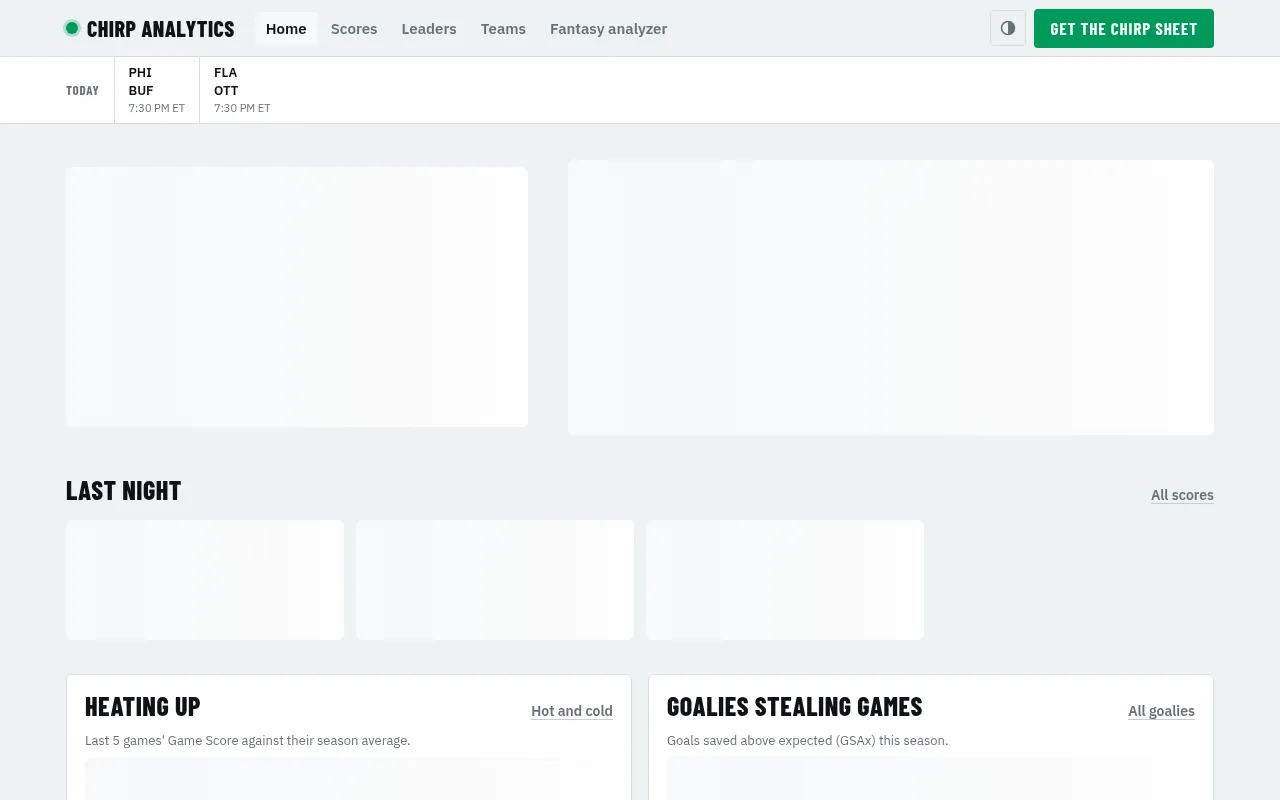
Task: Open the FLA vs OTT game
Action: pos(242,90)
